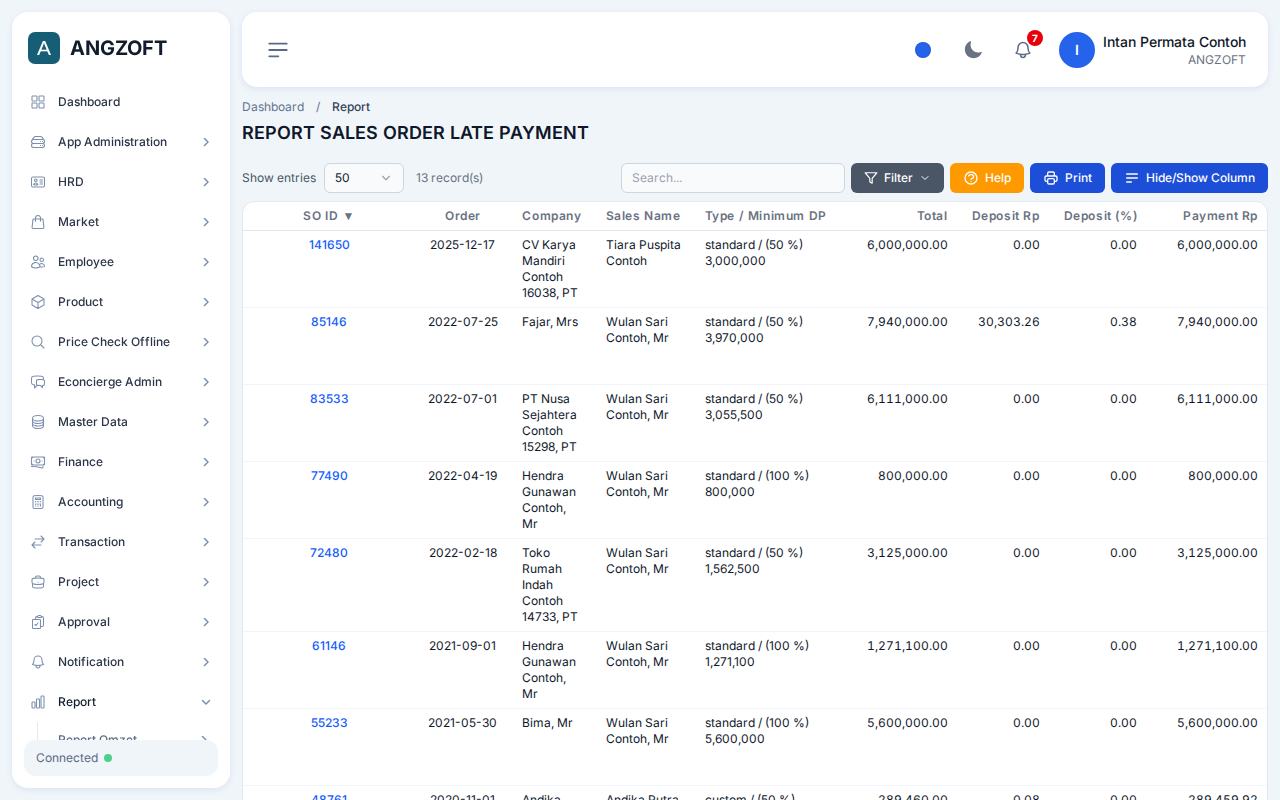Screen dimensions: 1280x800
Task: Click the Search input field
Action: tap(733, 178)
